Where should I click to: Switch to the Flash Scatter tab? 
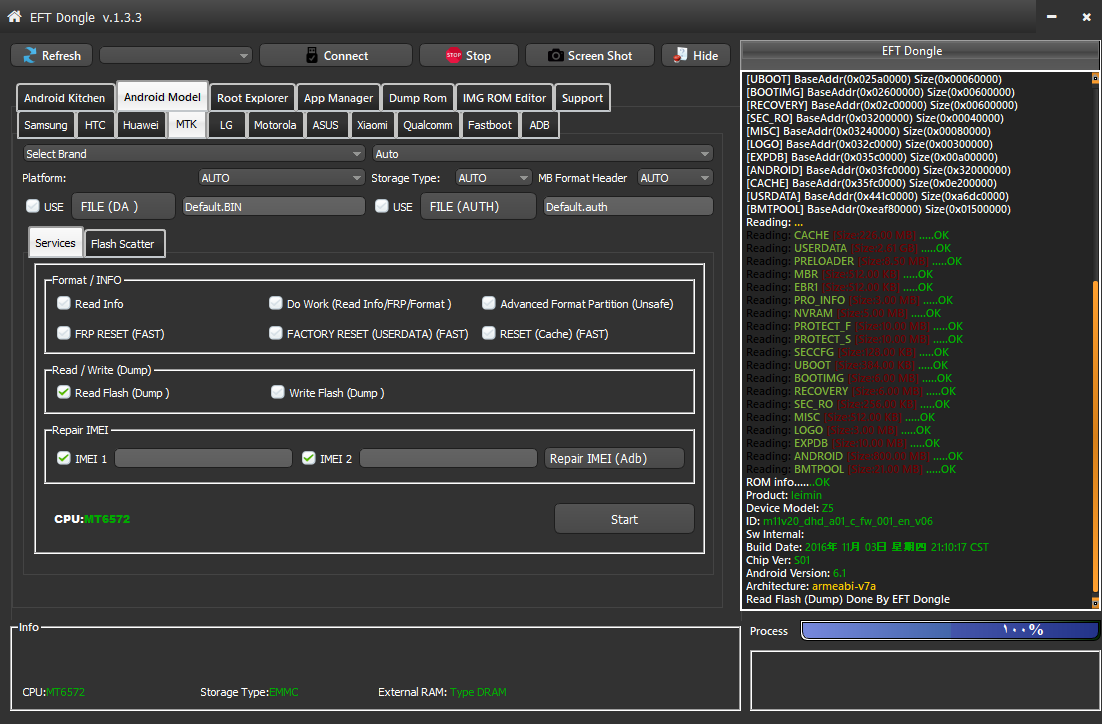point(124,244)
